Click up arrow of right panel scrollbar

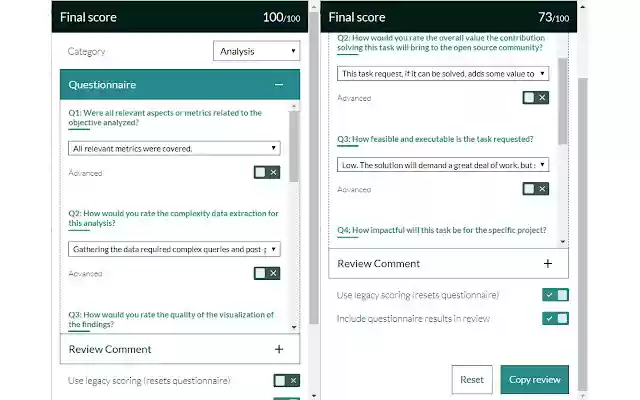(x=582, y=7)
